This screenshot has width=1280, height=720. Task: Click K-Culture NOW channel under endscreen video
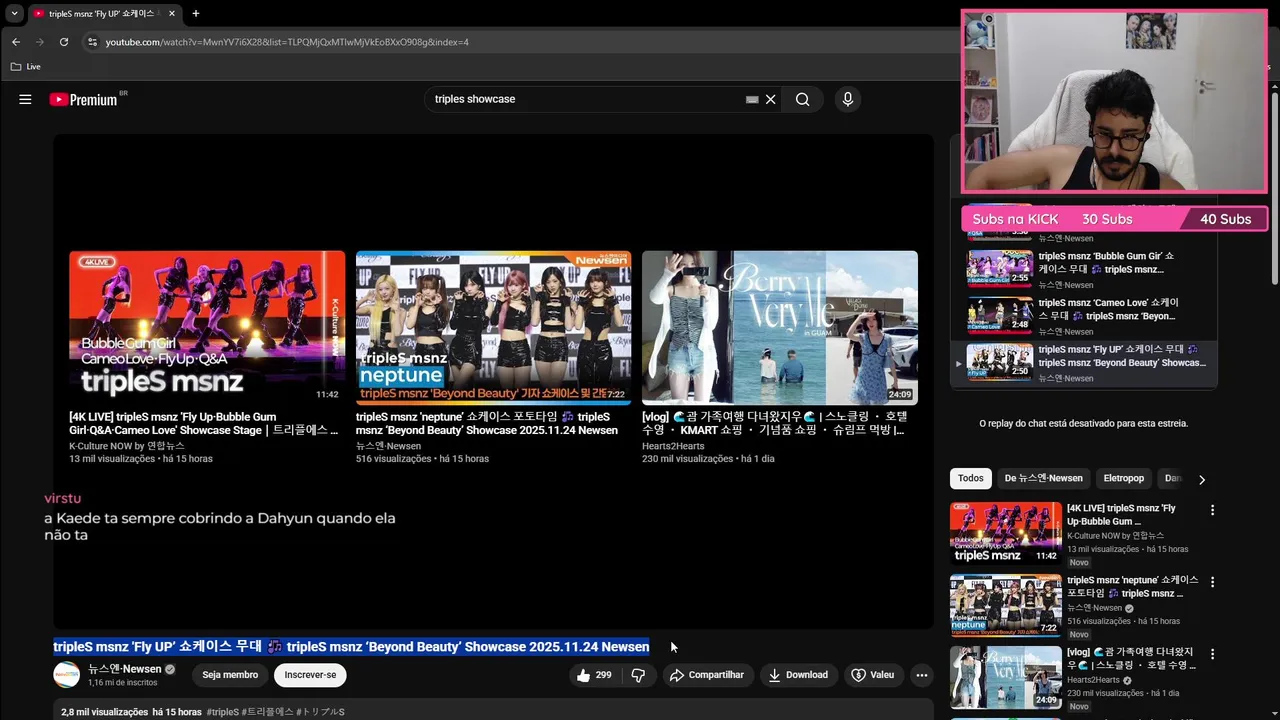[127, 446]
